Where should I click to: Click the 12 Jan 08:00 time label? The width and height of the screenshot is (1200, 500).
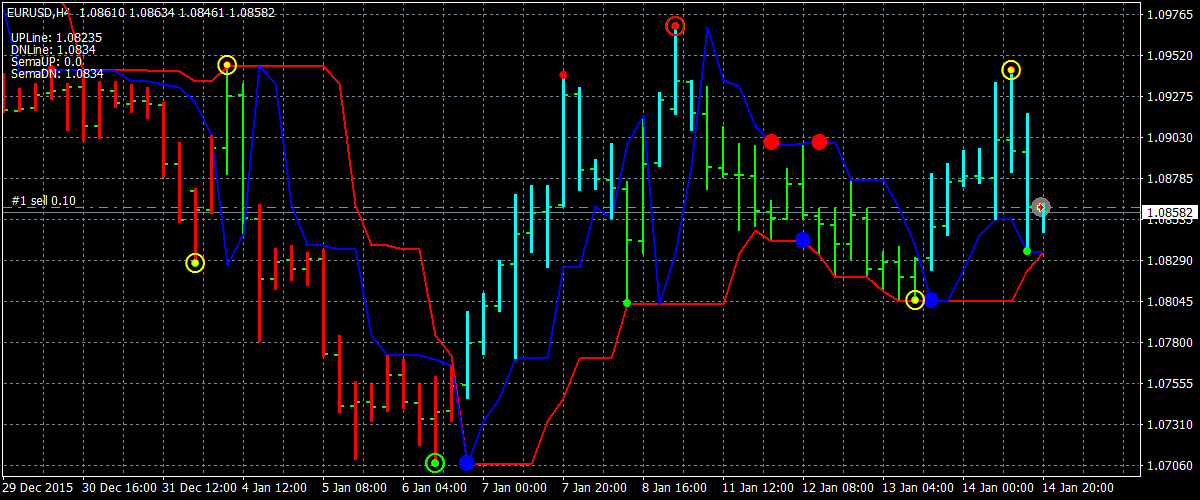tap(840, 487)
